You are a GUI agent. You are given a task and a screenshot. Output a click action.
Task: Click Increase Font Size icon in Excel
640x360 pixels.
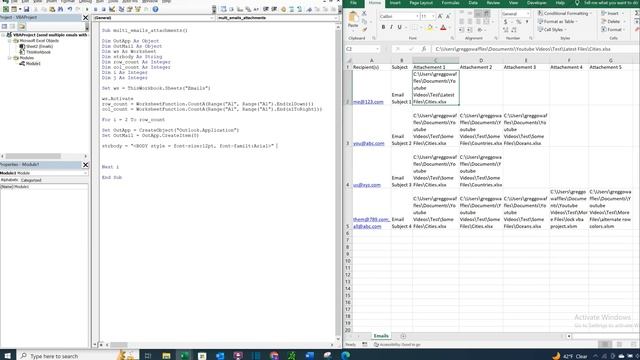440,16
